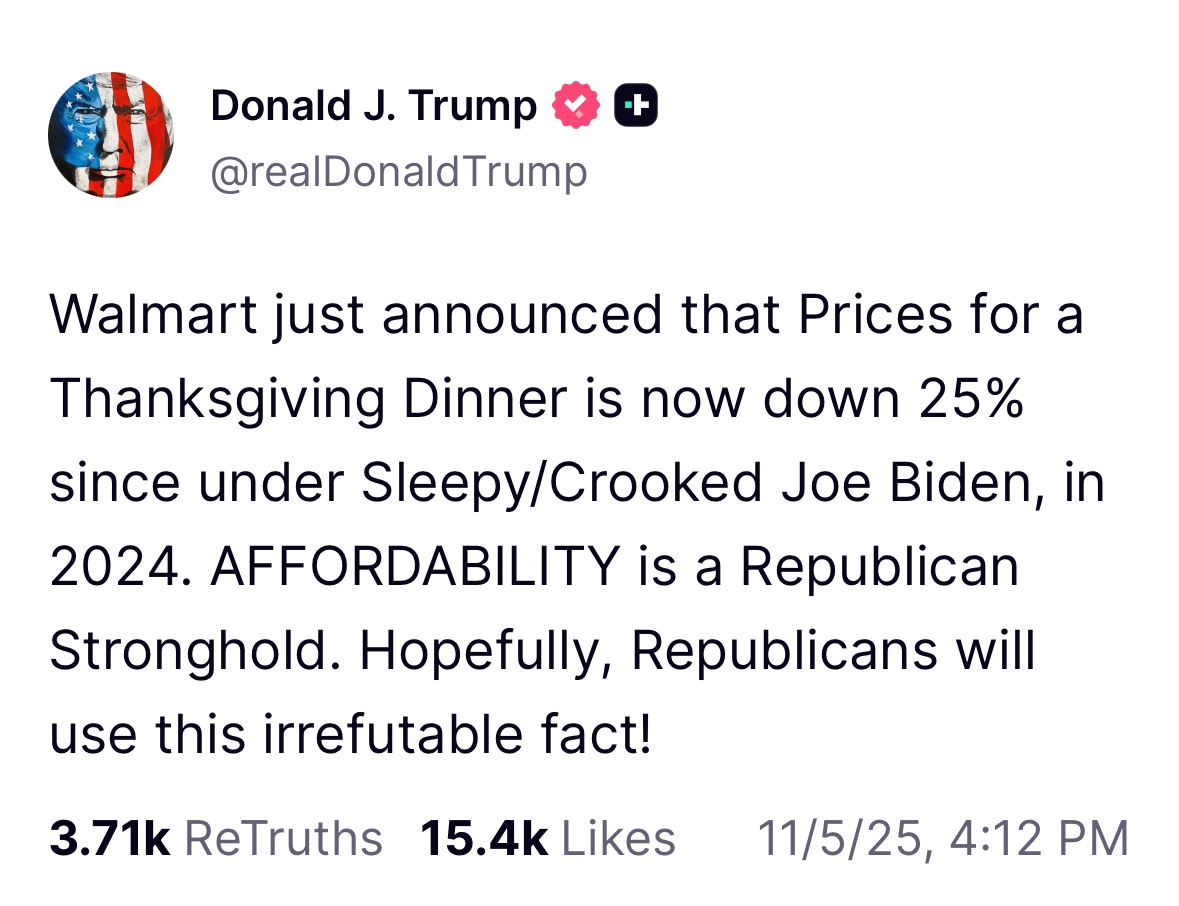Open Donald J. Trump display name
Viewport: 1179px width, 906px height.
[373, 107]
